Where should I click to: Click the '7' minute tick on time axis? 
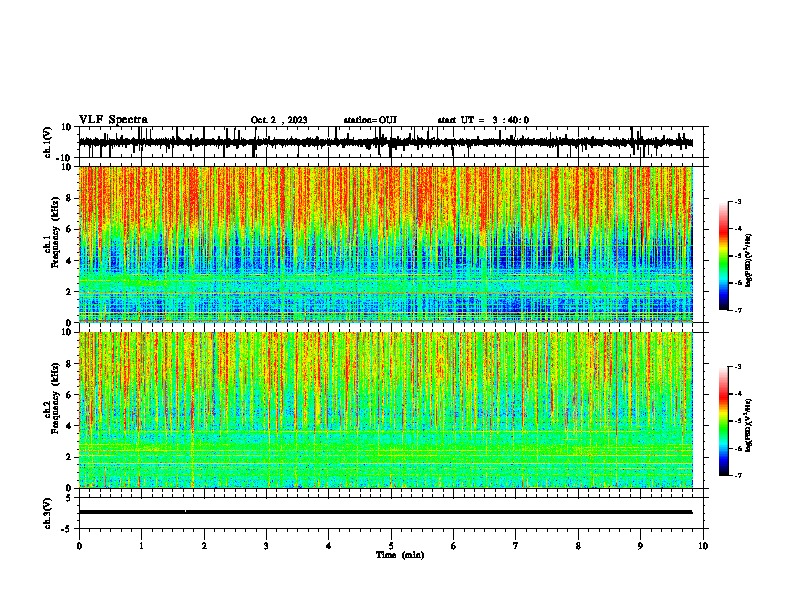[516, 546]
